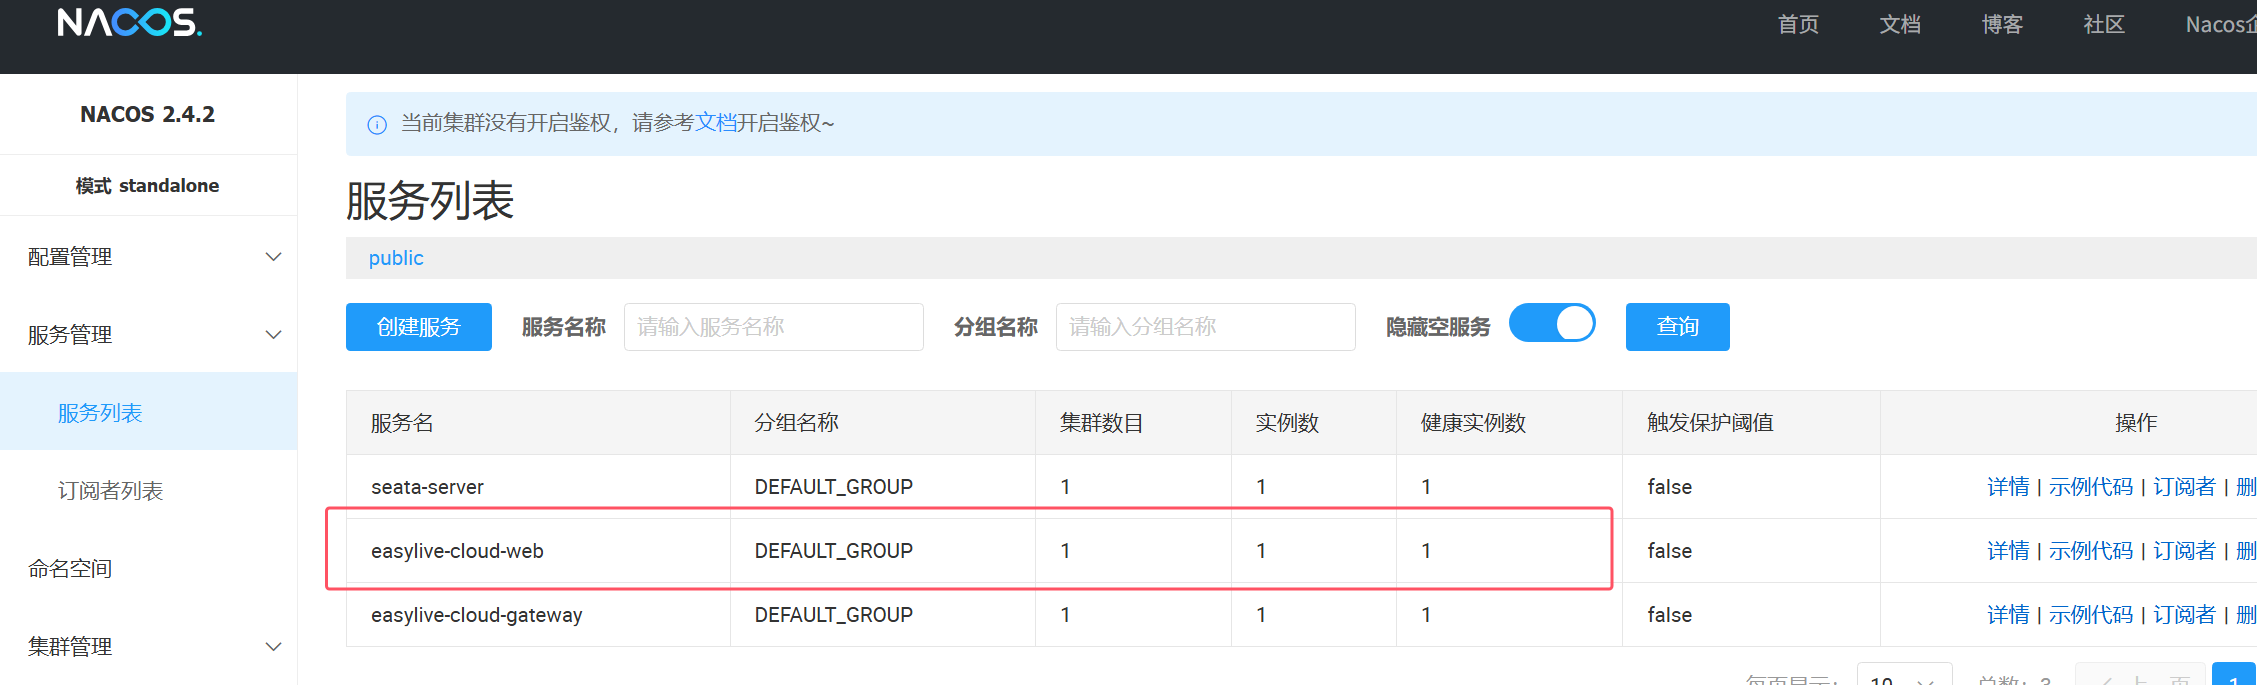Open the 服务管理 sidebar menu
Screen dimensions: 2257x685
coord(148,335)
